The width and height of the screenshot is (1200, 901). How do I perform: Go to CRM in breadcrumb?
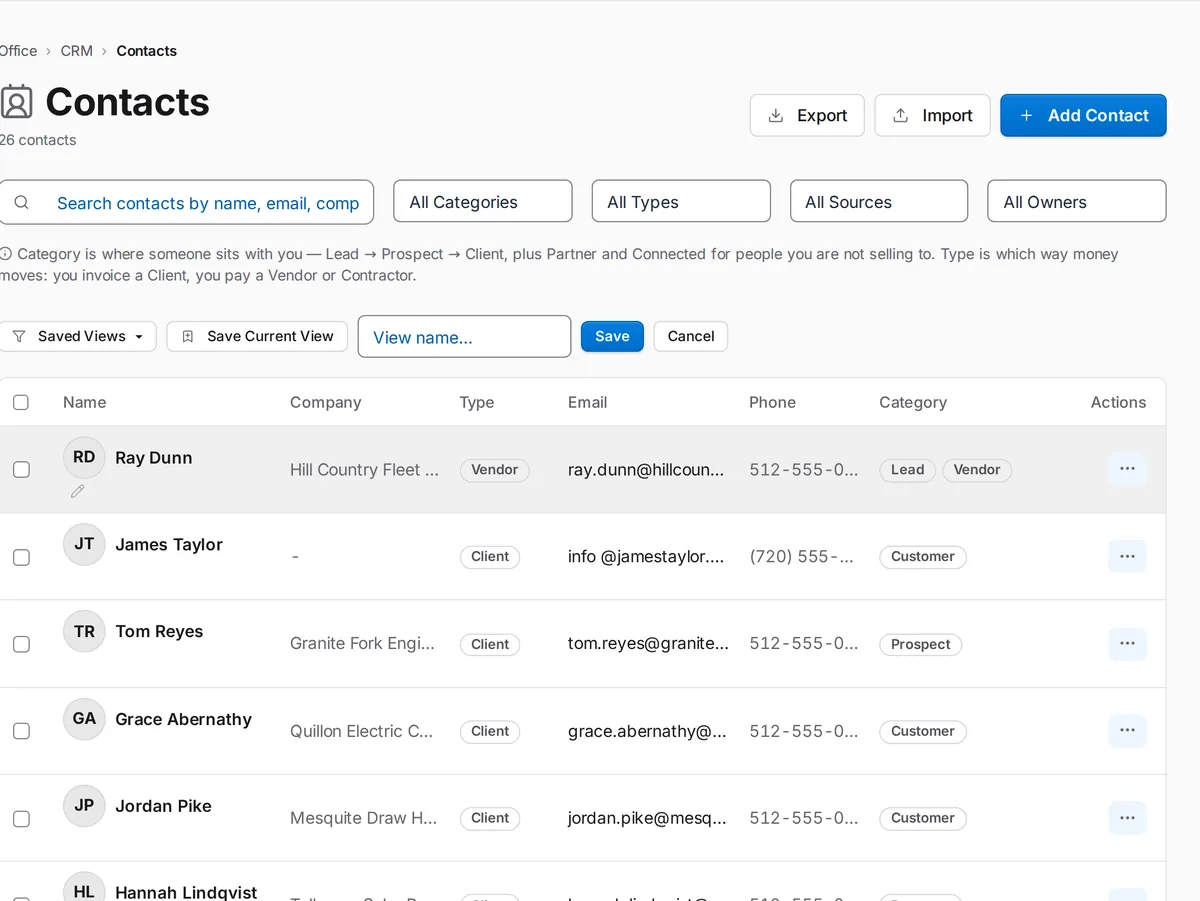click(x=77, y=51)
